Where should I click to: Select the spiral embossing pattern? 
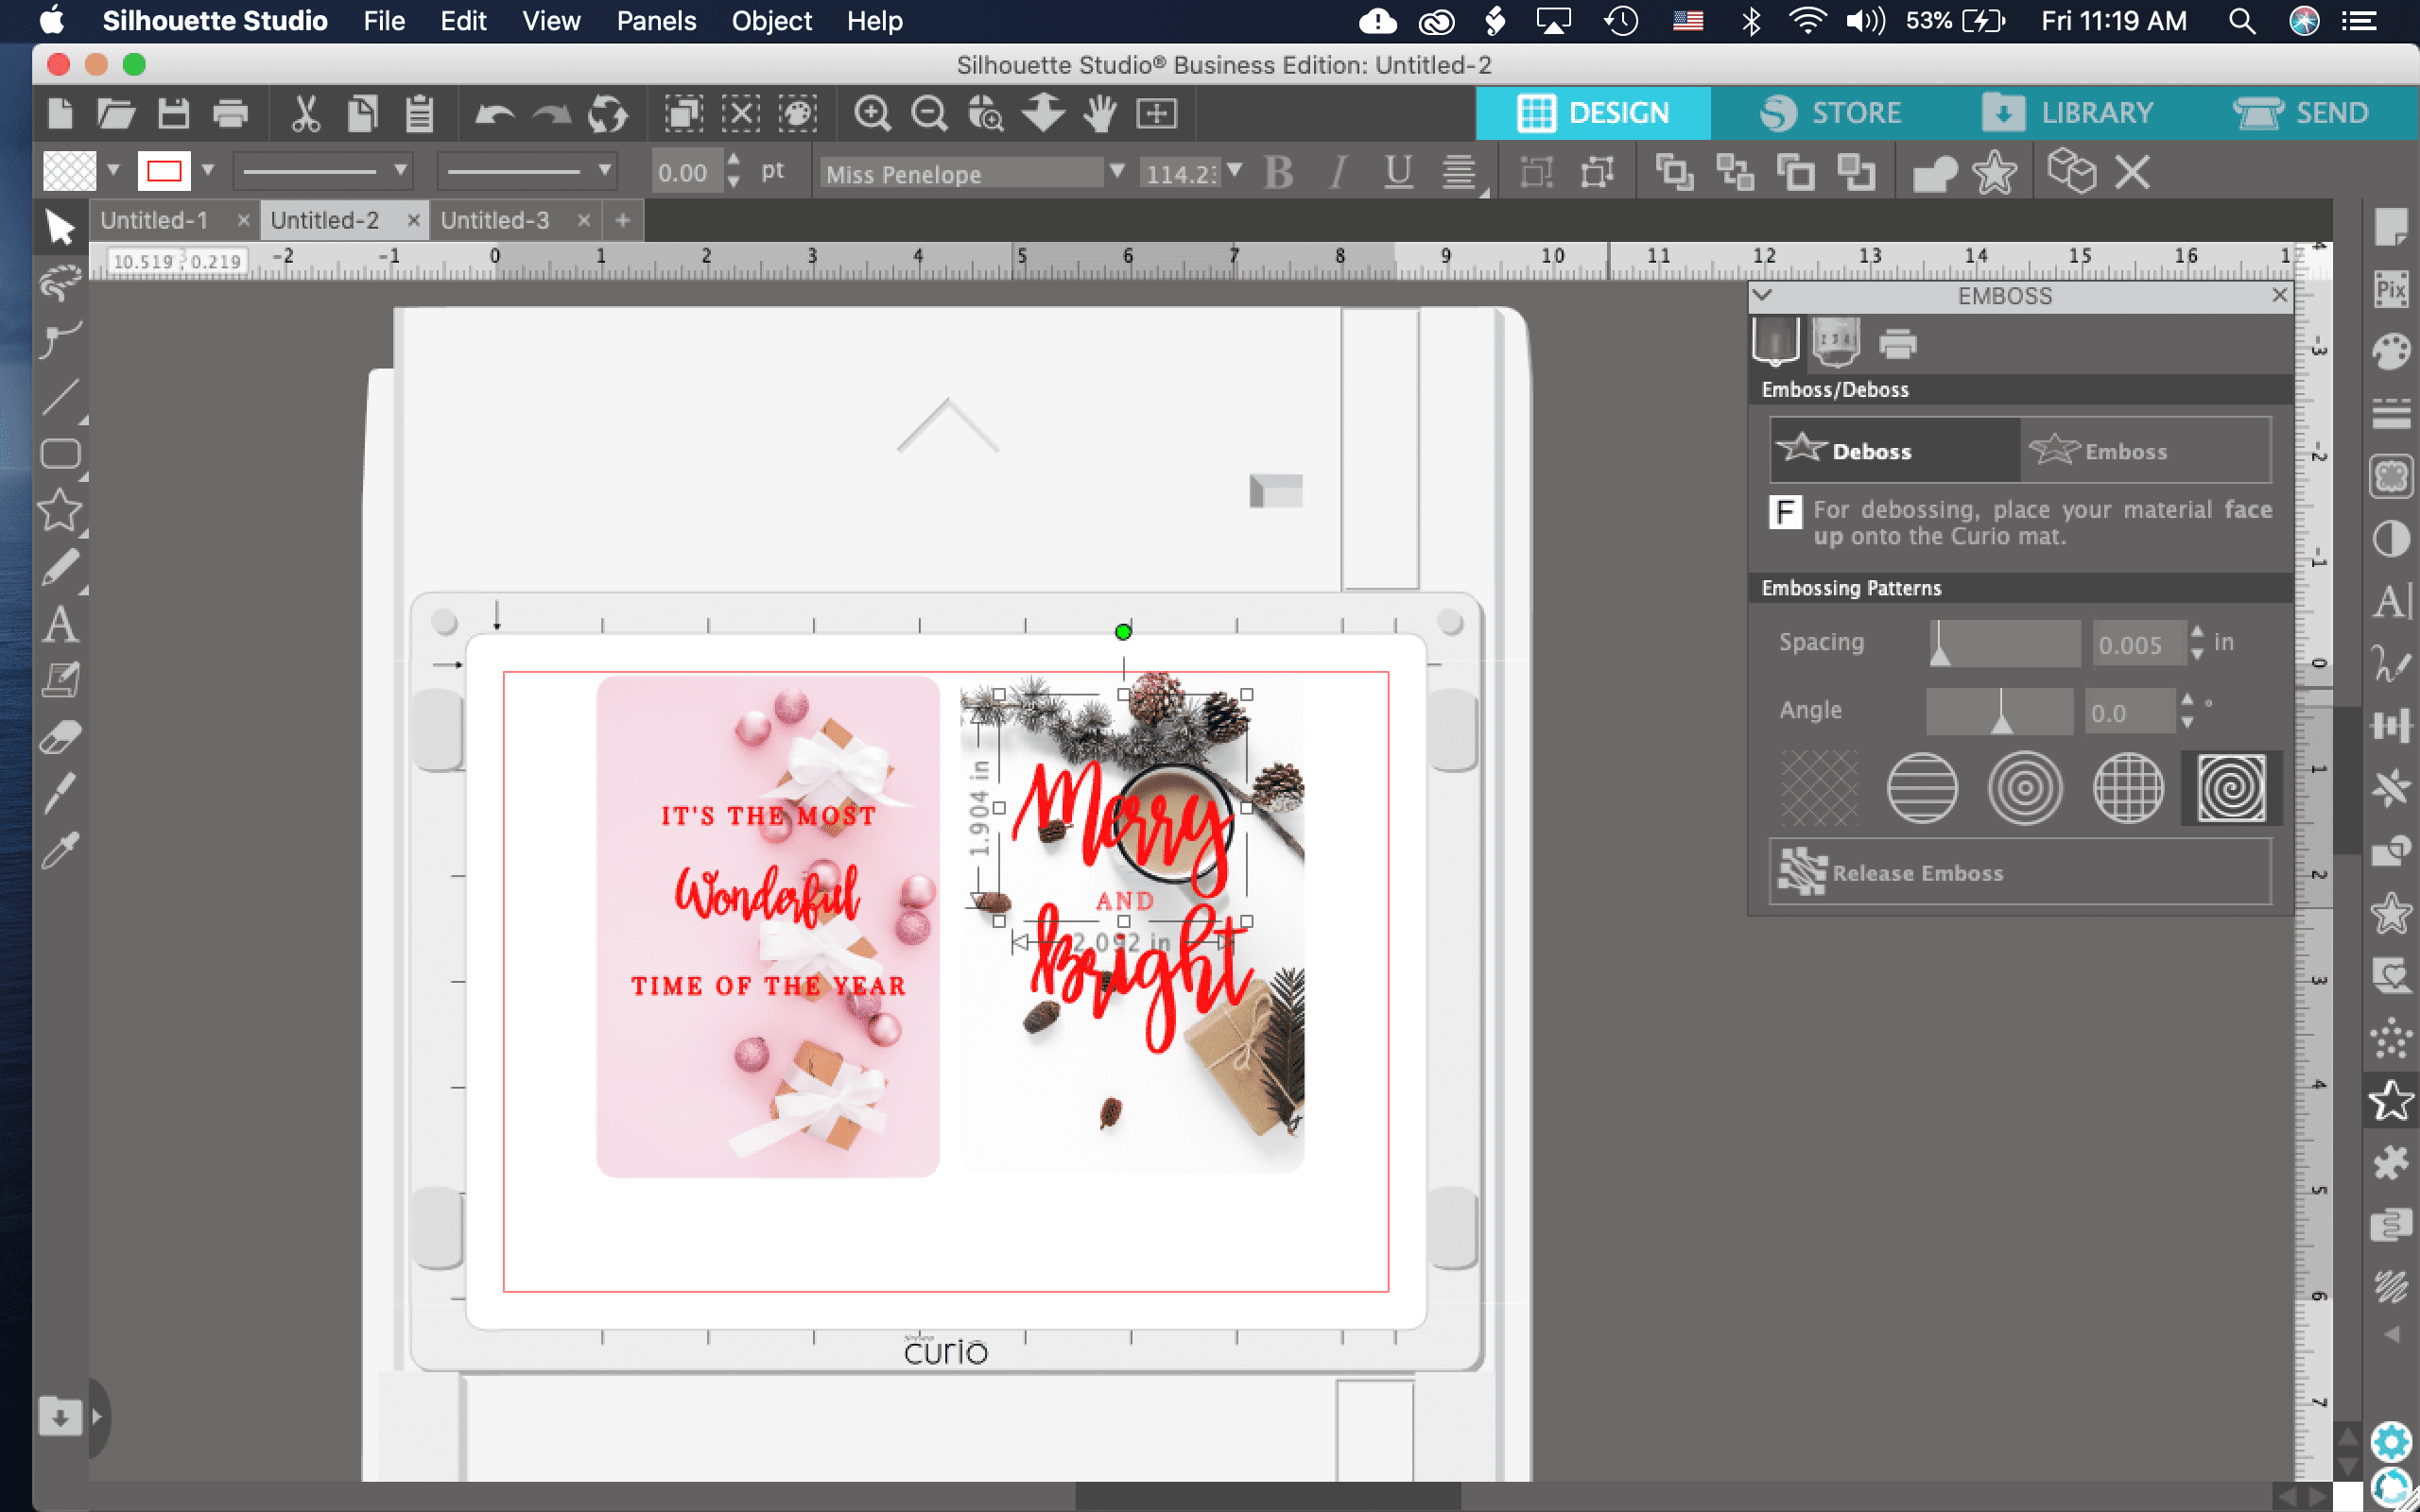pos(2231,788)
